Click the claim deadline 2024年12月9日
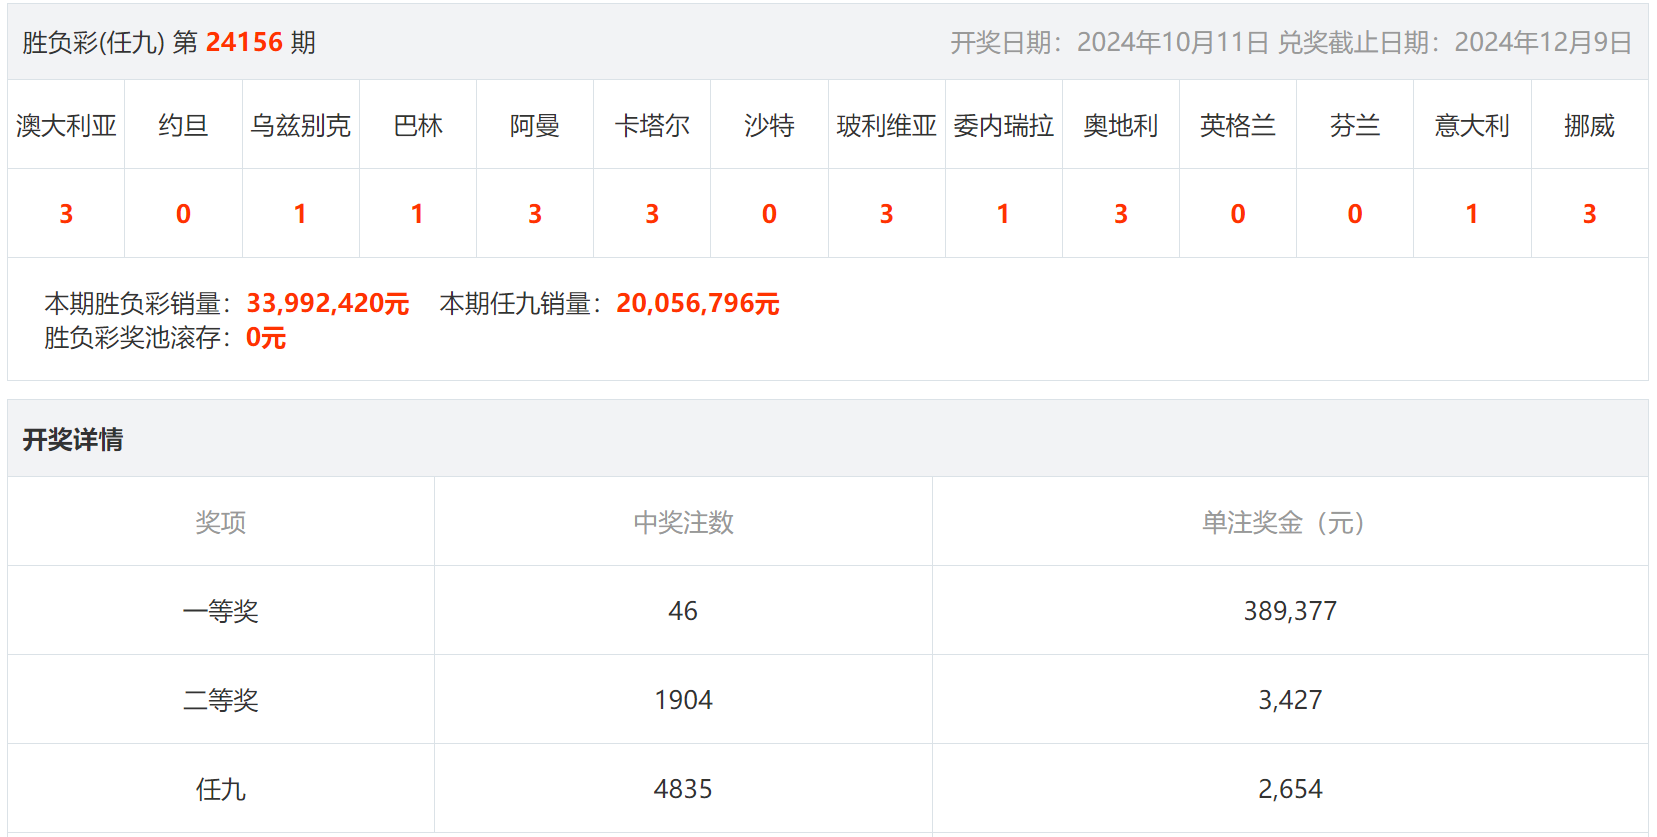Screen dimensions: 1657x837 coord(1543,42)
